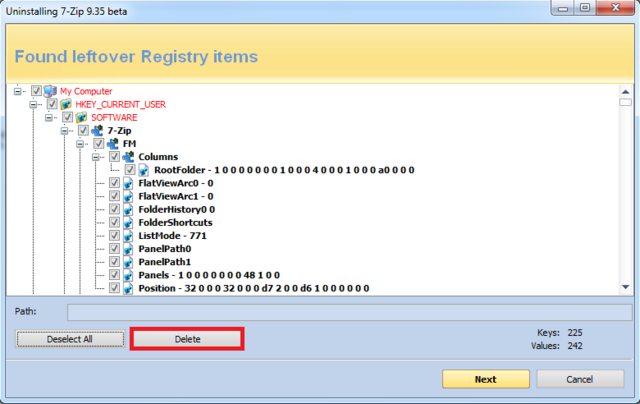The image size is (640, 404).
Task: Collapse the My Computer tree node
Action: [x=18, y=91]
